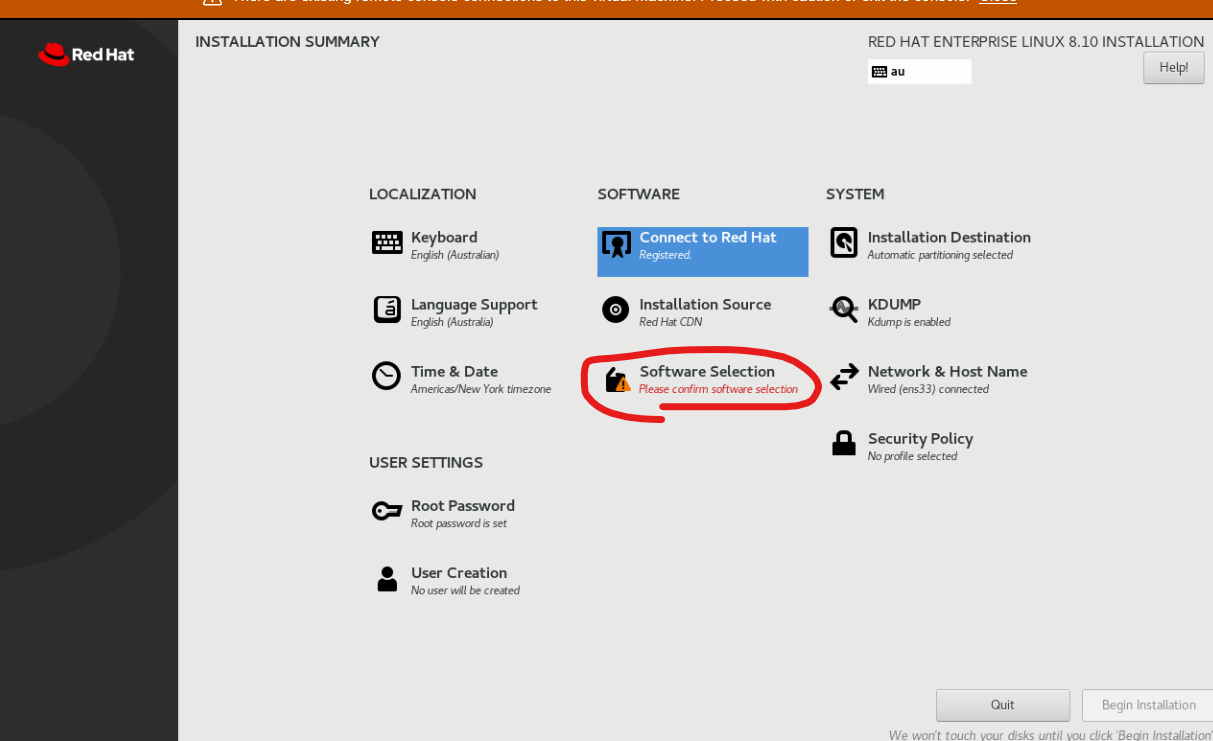Click the "Americas/New York timezone" status text
The width and height of the screenshot is (1213, 741).
coord(481,390)
